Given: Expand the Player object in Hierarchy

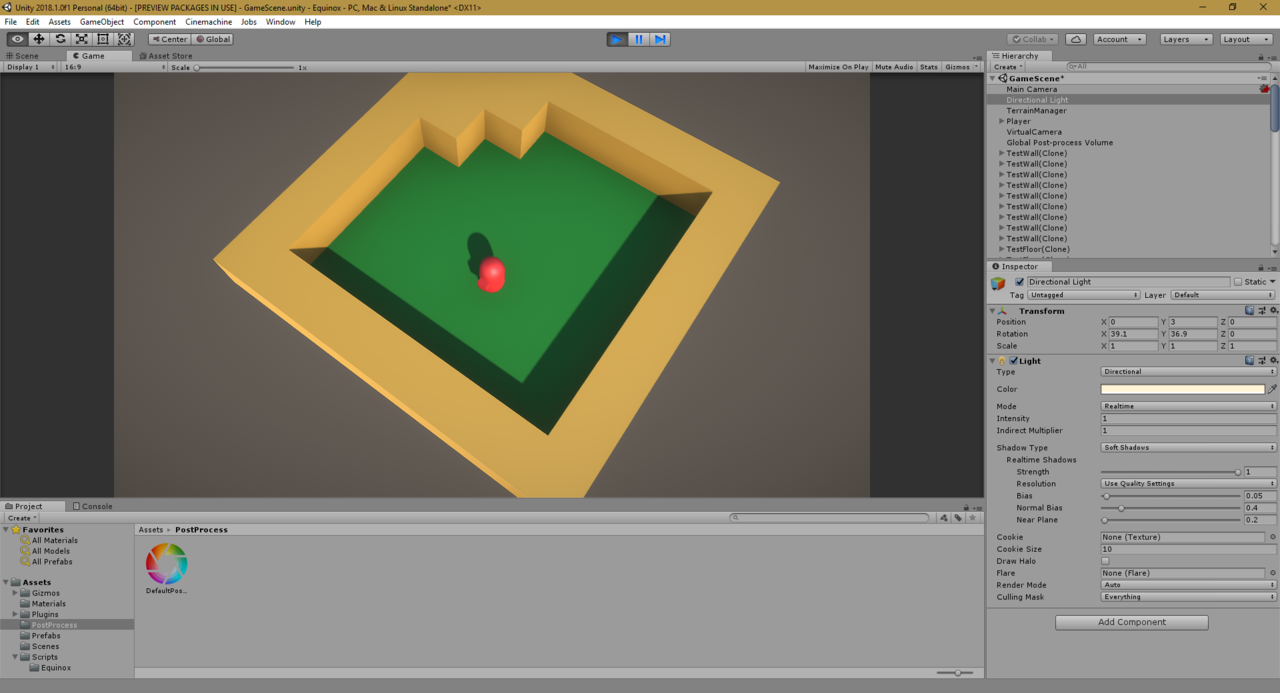Looking at the screenshot, I should pyautogui.click(x=1001, y=121).
